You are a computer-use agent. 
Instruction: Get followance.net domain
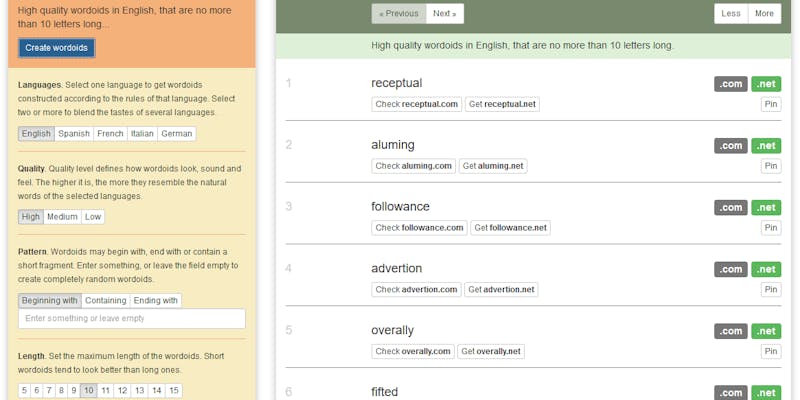510,228
